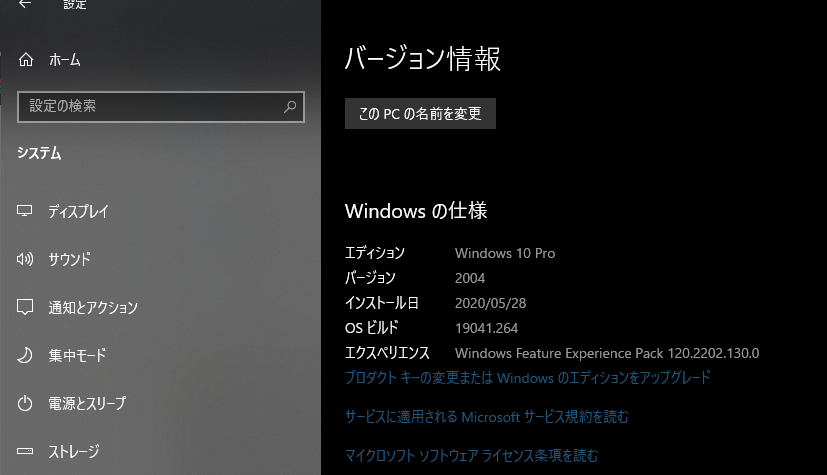Click the ディスプレイ monitor icon

(x=25, y=211)
